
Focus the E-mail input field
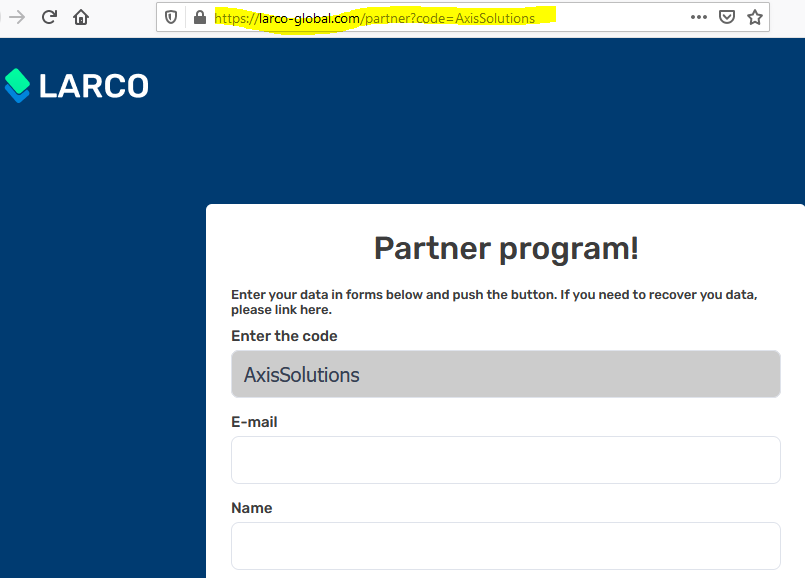(x=506, y=460)
